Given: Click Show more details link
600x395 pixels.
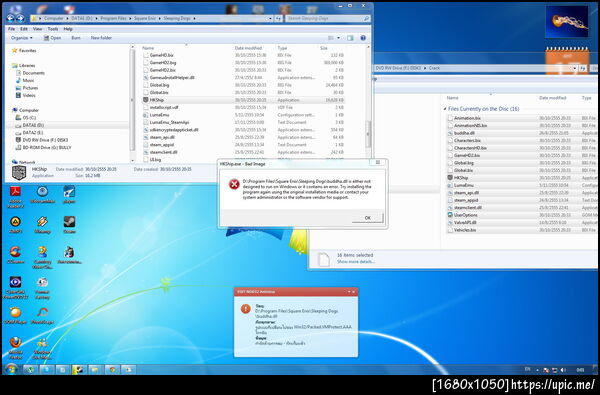Looking at the screenshot, I should coord(355,262).
